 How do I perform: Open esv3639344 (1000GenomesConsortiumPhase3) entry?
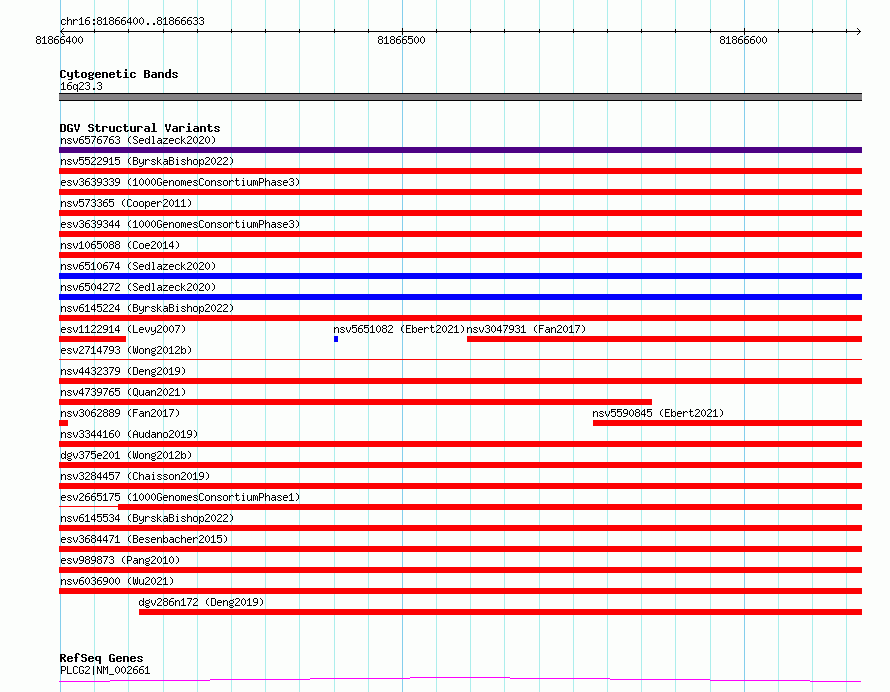pyautogui.click(x=180, y=224)
